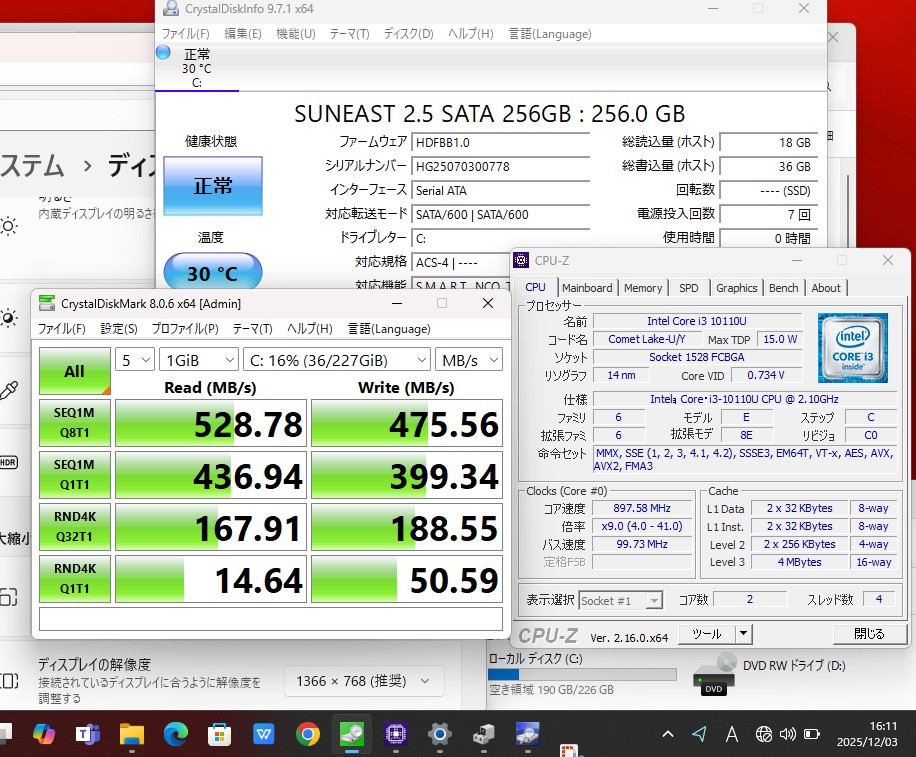The width and height of the screenshot is (916, 757).
Task: Click the 閉じる button in CPU-Z
Action: pyautogui.click(x=869, y=633)
